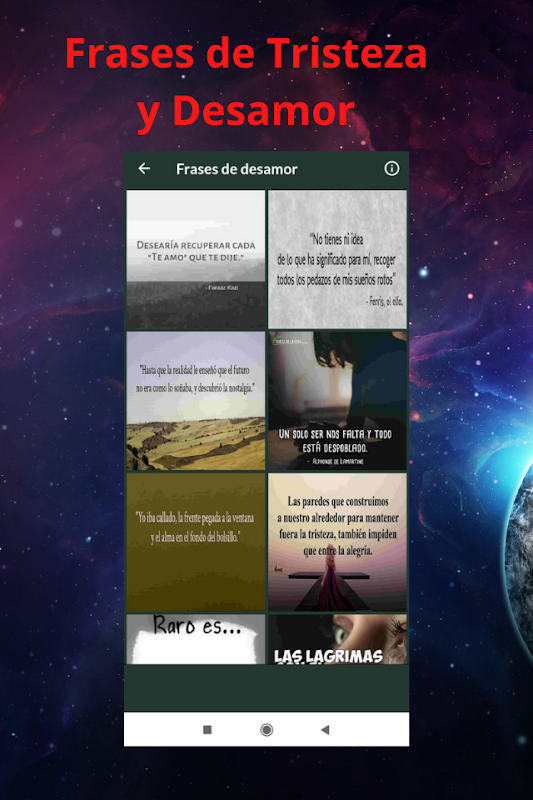Open the 'No tienes ni idea' quote image
This screenshot has width=533, height=800.
click(338, 260)
